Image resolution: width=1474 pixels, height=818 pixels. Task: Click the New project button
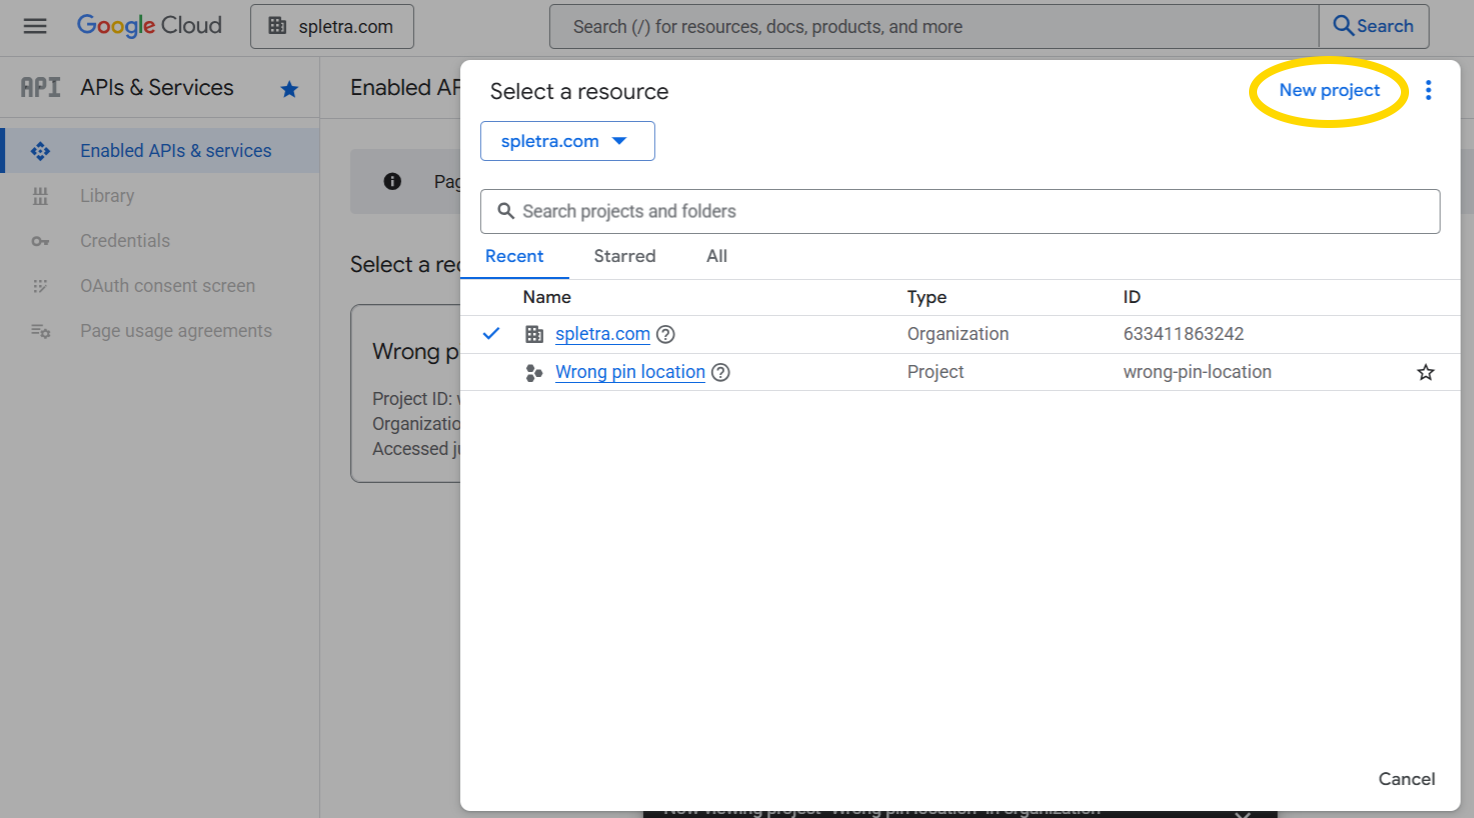coord(1329,89)
